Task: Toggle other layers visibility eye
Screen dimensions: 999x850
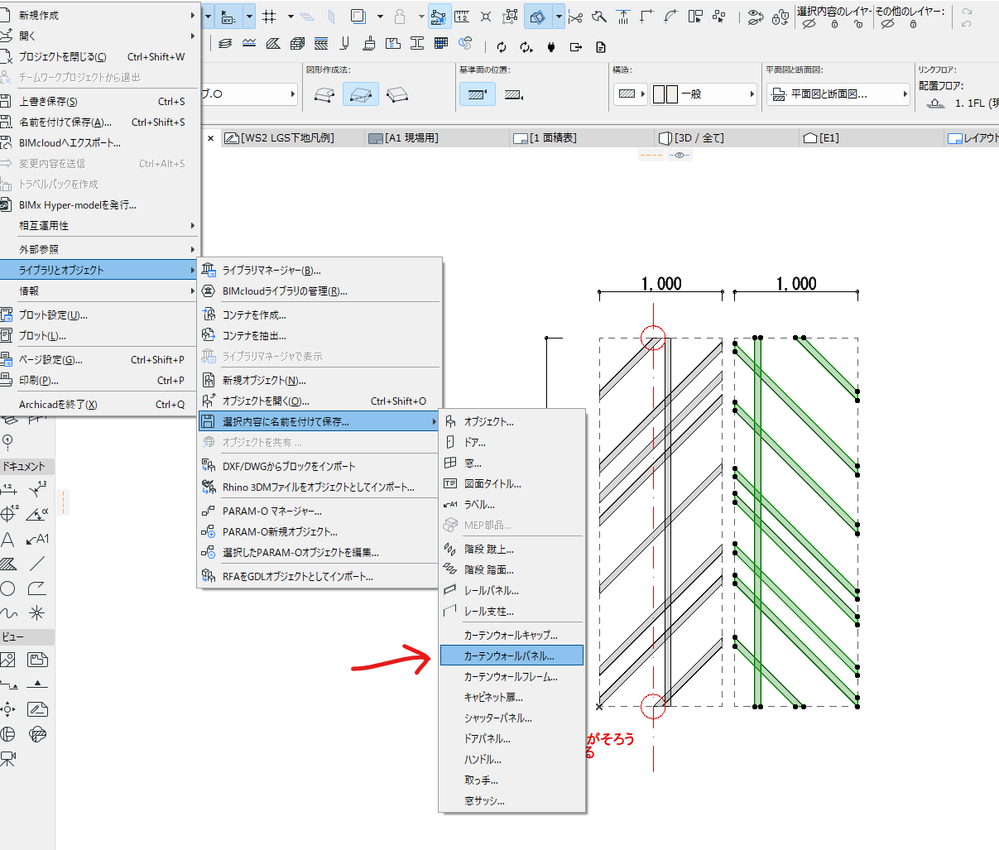Action: [x=888, y=24]
